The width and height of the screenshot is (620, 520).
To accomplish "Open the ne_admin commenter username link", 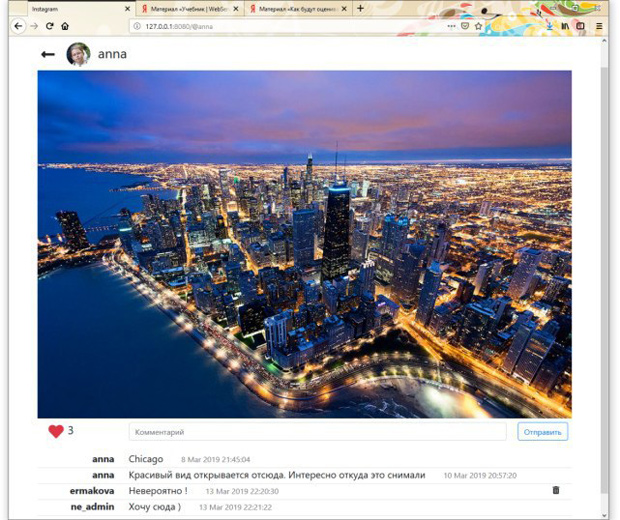I will click(91, 507).
